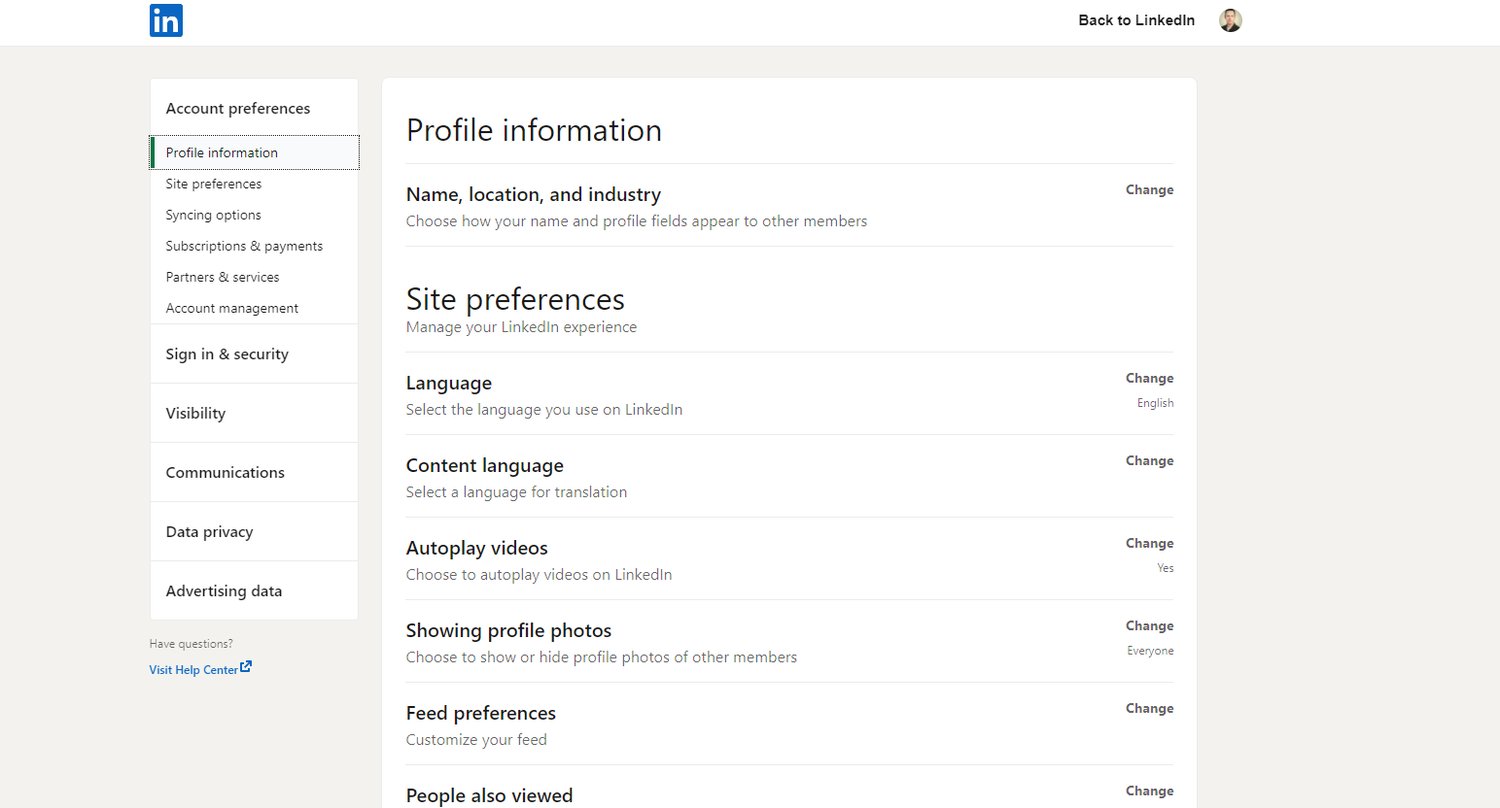Change the Content language for translation
This screenshot has width=1500, height=808.
(1149, 460)
